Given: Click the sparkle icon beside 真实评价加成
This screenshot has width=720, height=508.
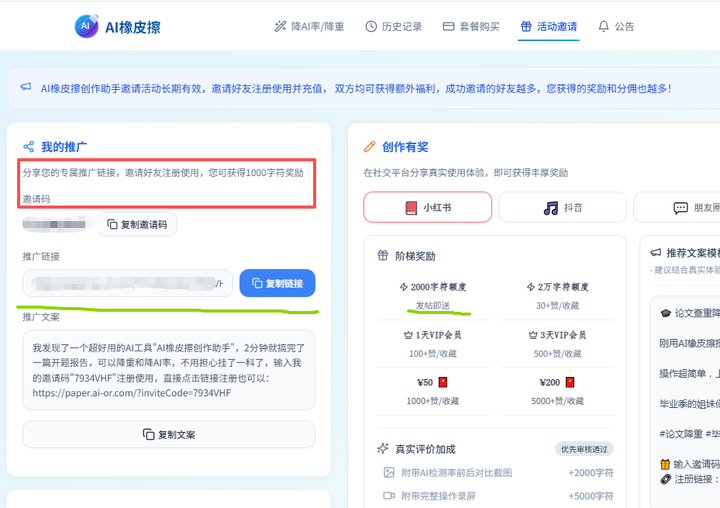Looking at the screenshot, I should point(383,449).
